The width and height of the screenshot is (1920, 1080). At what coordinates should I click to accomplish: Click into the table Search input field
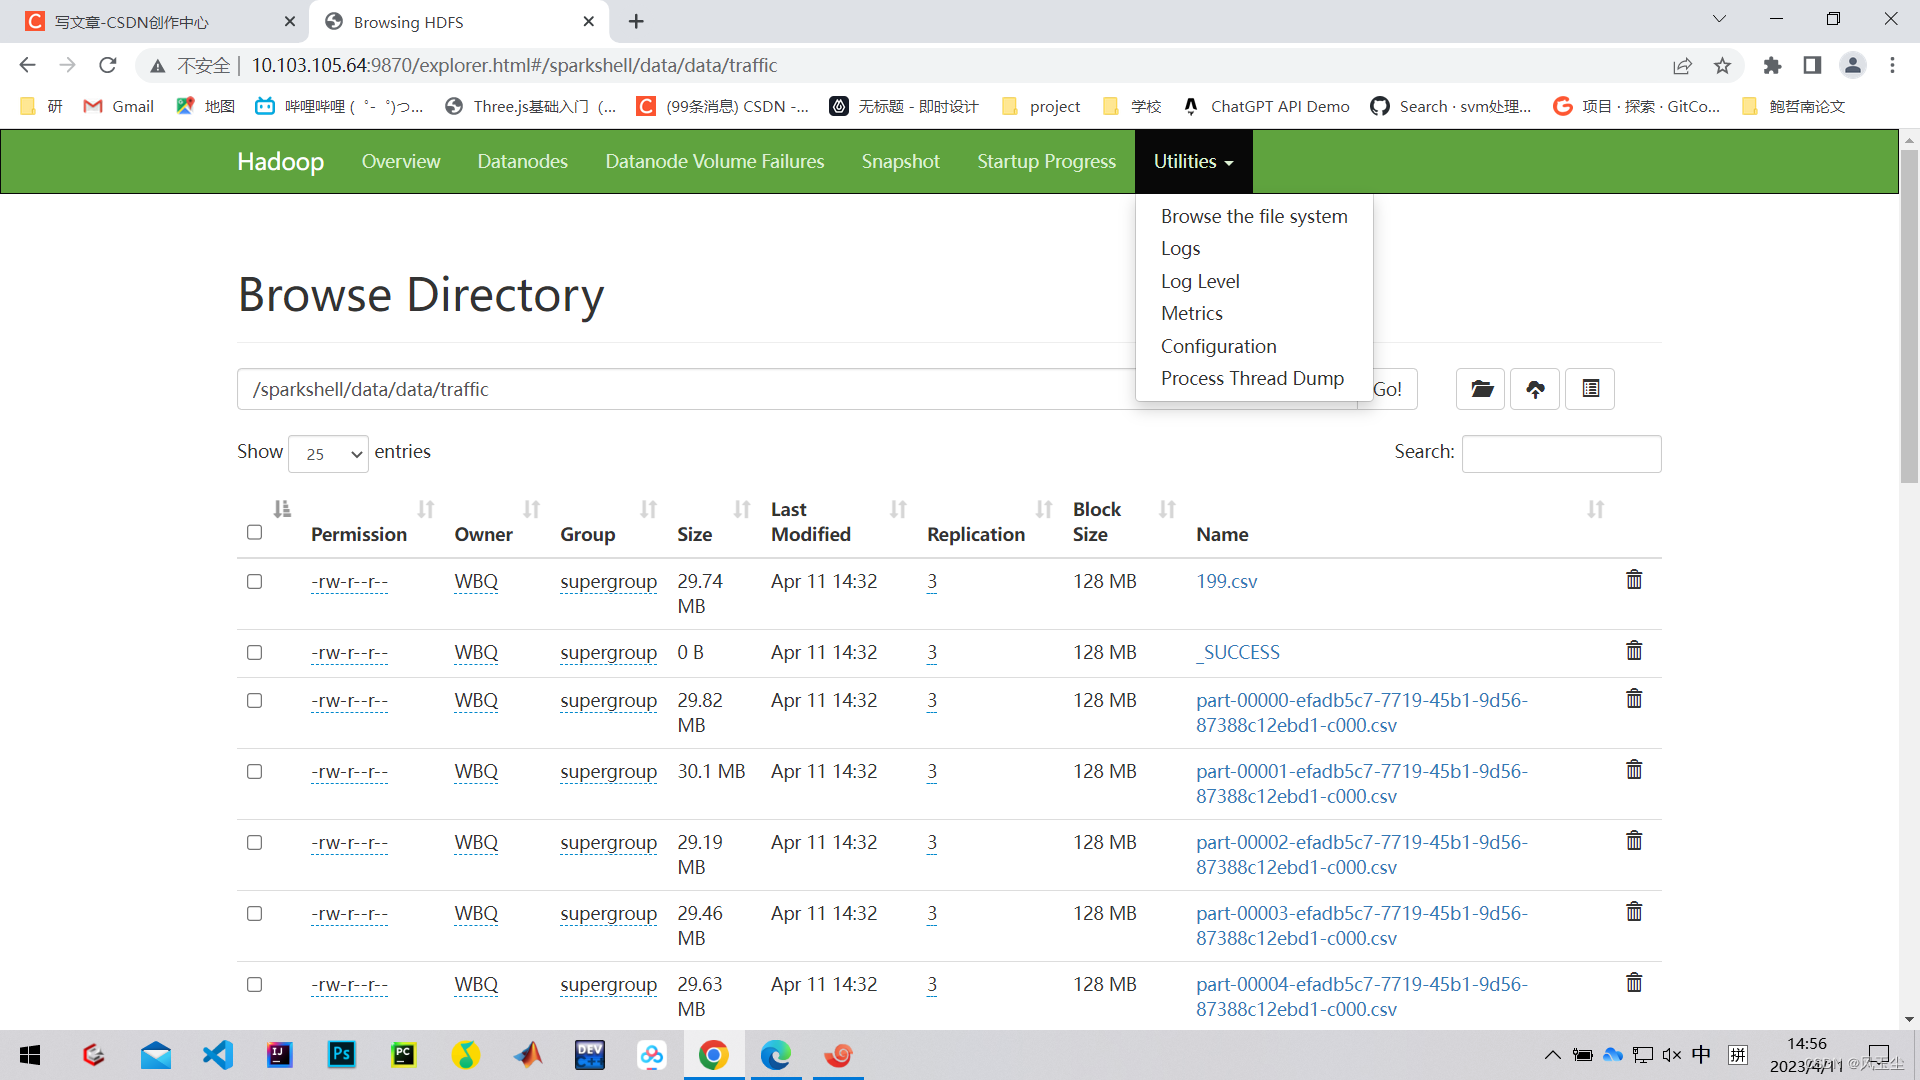tap(1561, 453)
